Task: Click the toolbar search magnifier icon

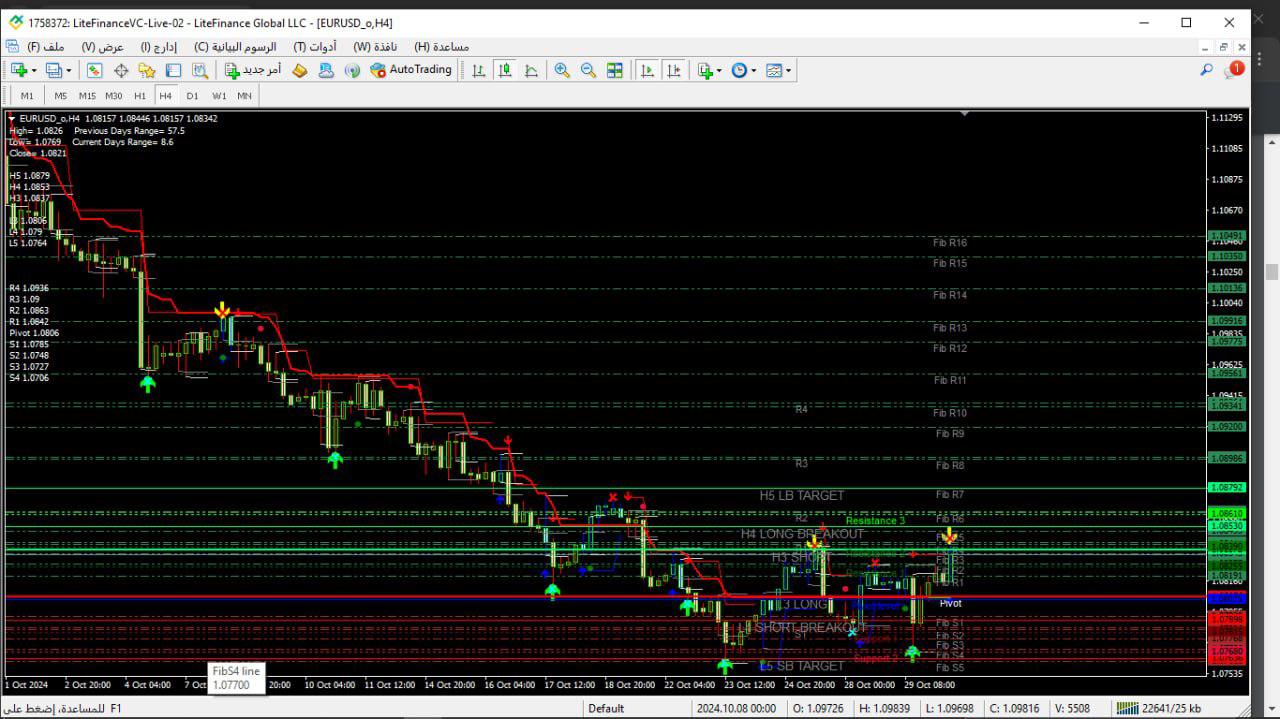Action: [1206, 70]
